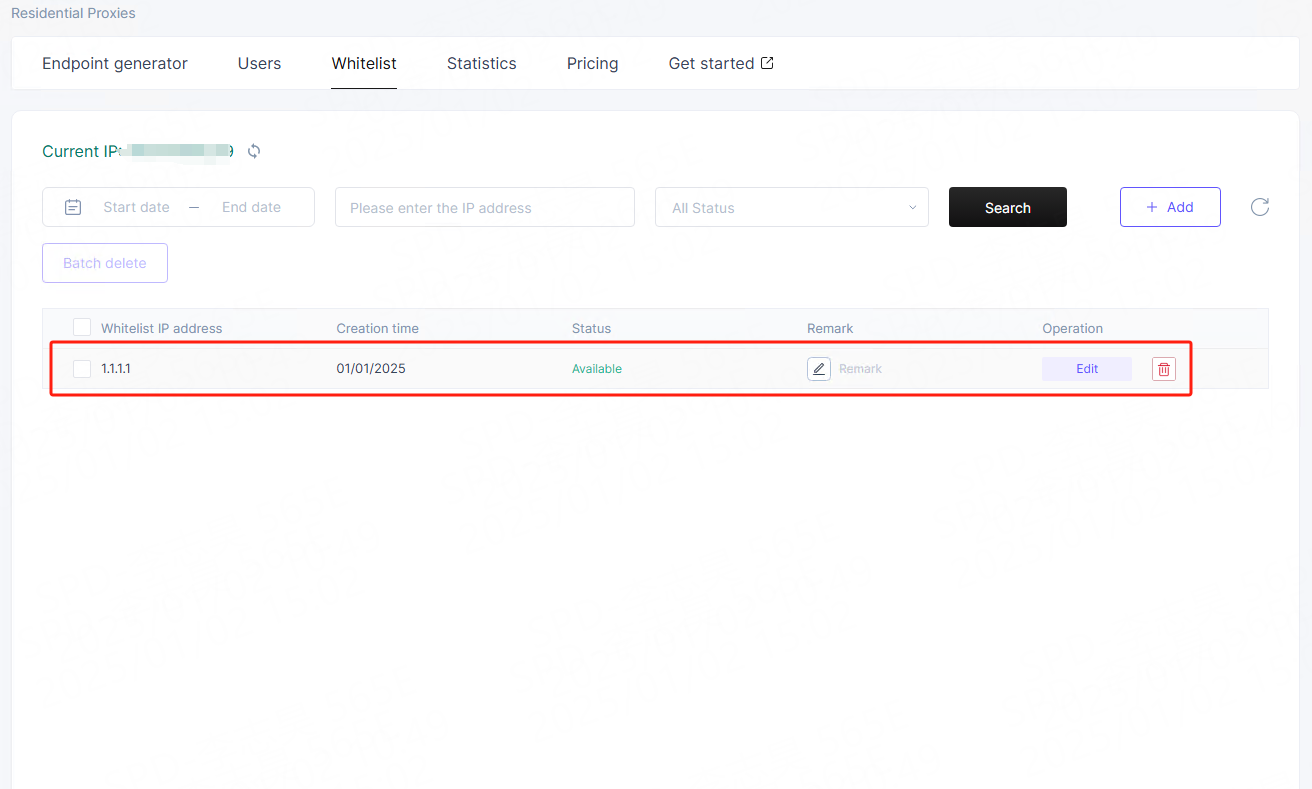Click Edit for the 1.1.1.1 entry
The image size is (1312, 789).
pyautogui.click(x=1087, y=369)
